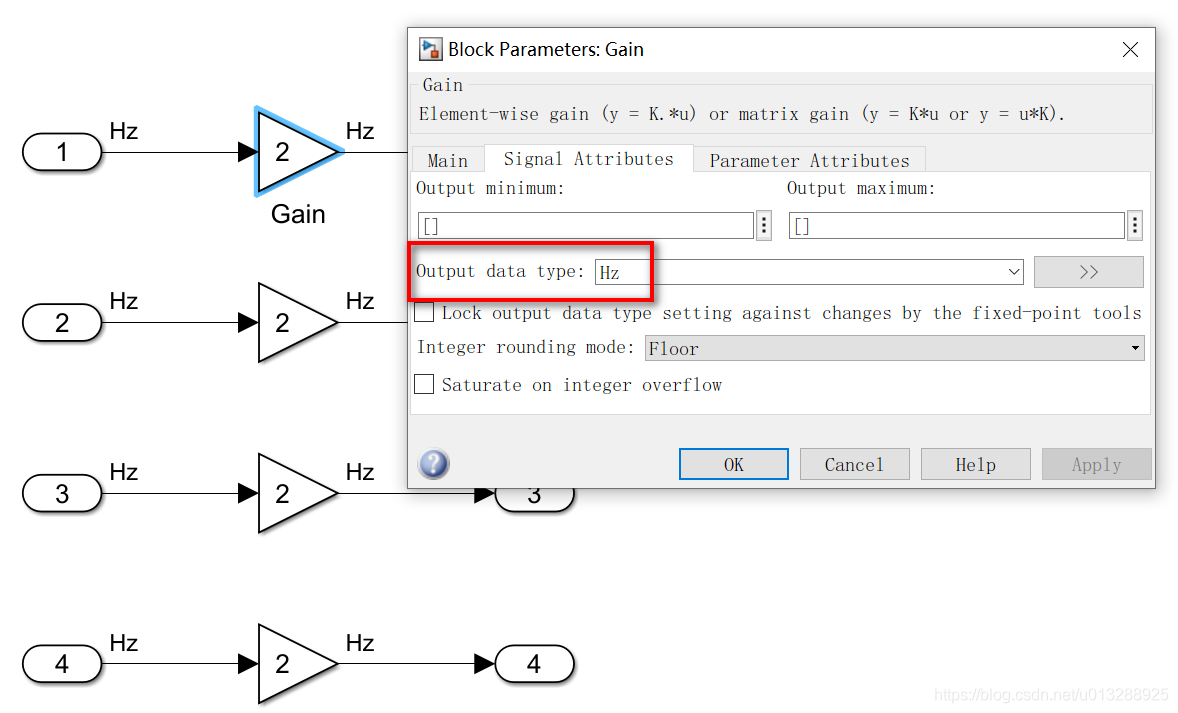Open the Output maximum options menu
The height and width of the screenshot is (713, 1178).
pos(1134,226)
